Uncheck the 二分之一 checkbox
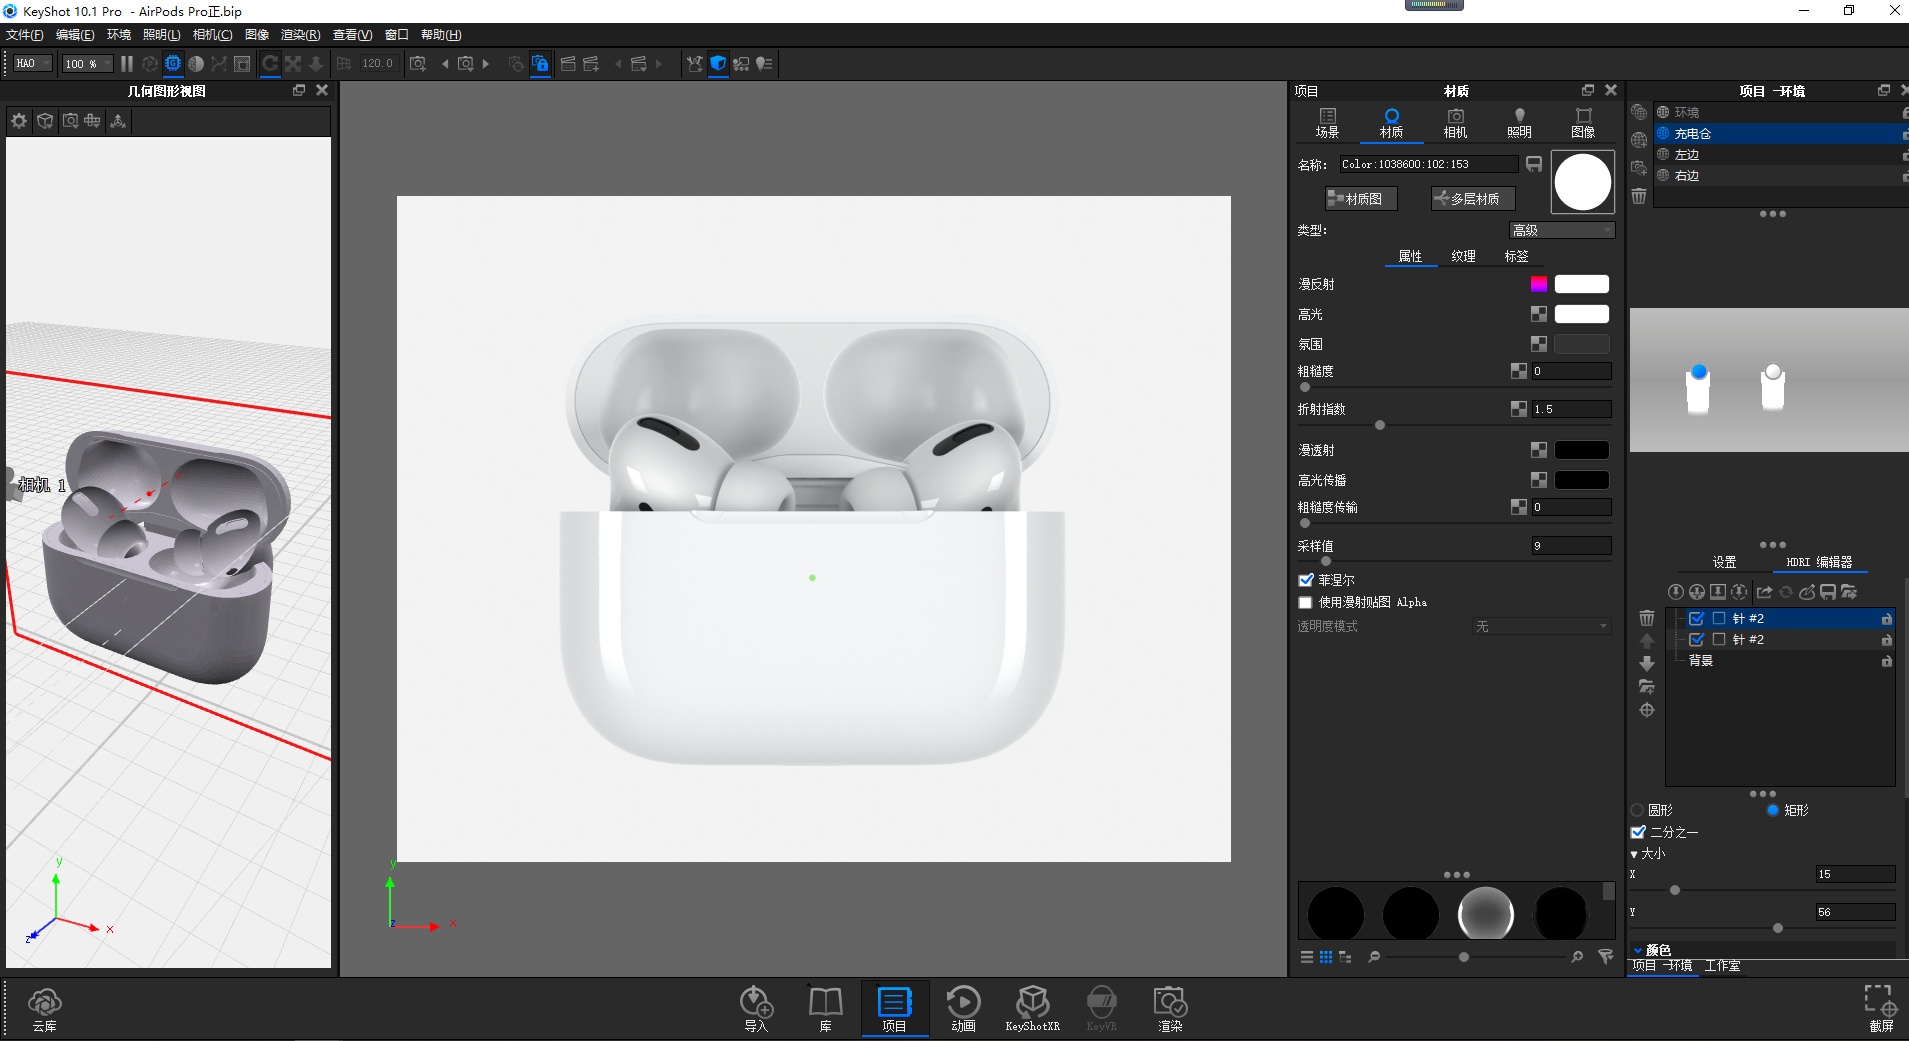The height and width of the screenshot is (1041, 1909). 1638,832
